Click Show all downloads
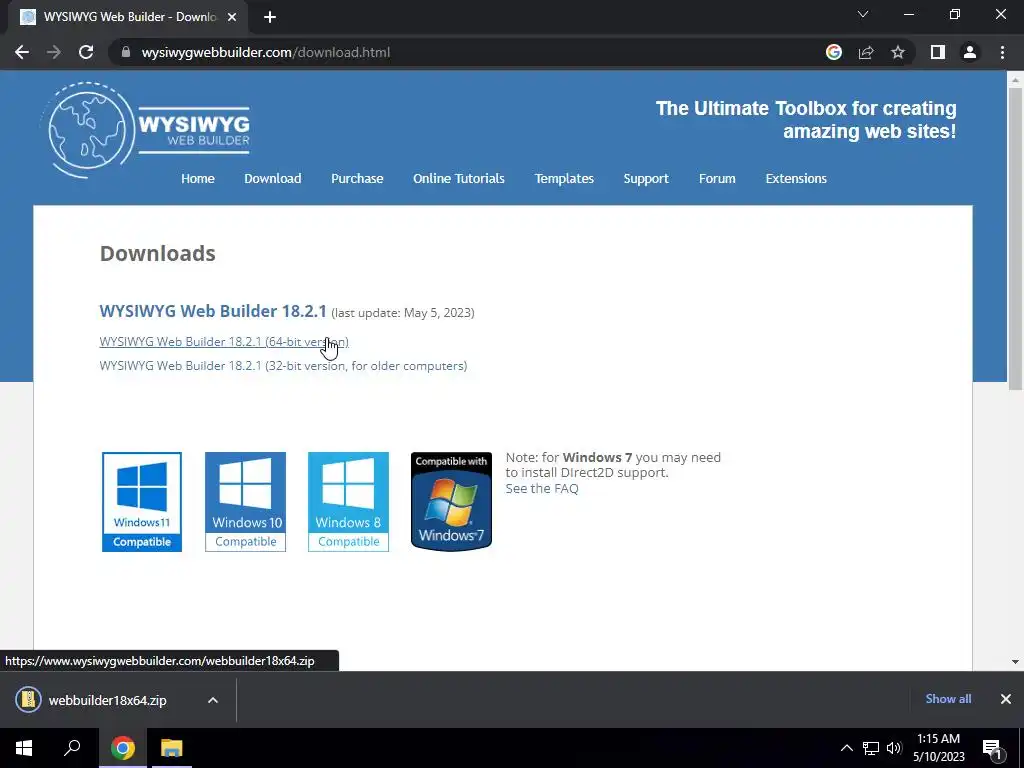This screenshot has height=768, width=1024. click(948, 699)
